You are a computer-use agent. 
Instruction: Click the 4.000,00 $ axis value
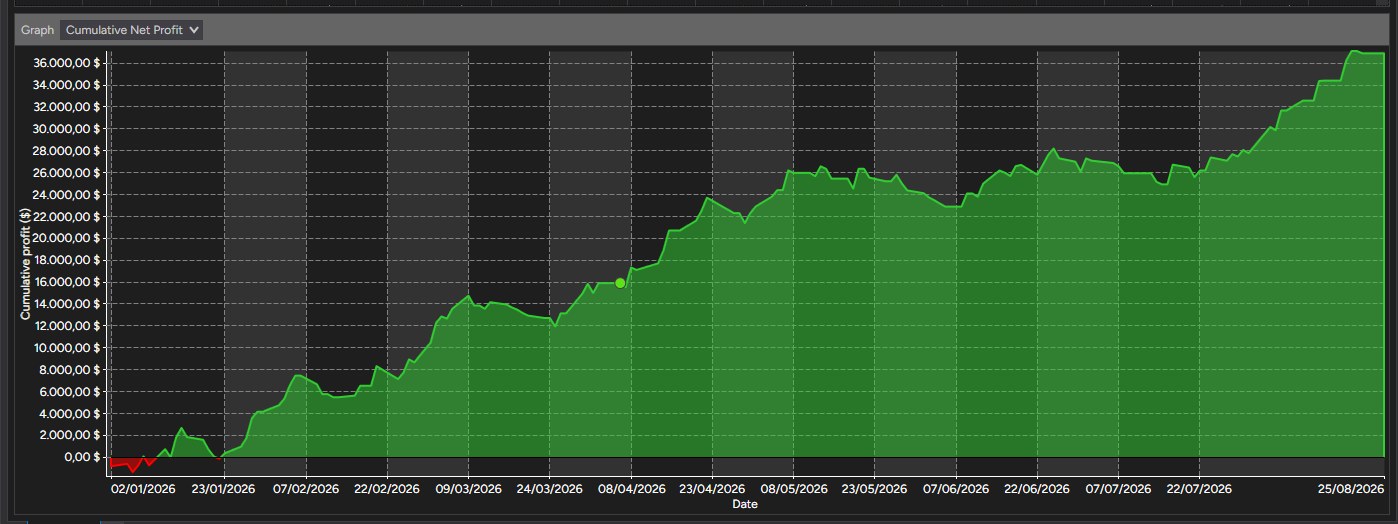point(71,414)
